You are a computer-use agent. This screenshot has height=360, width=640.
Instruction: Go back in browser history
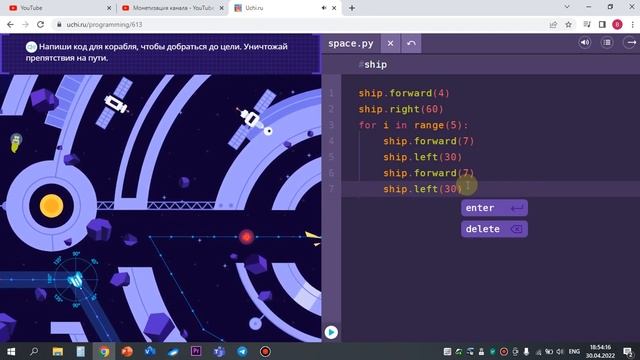[10, 24]
